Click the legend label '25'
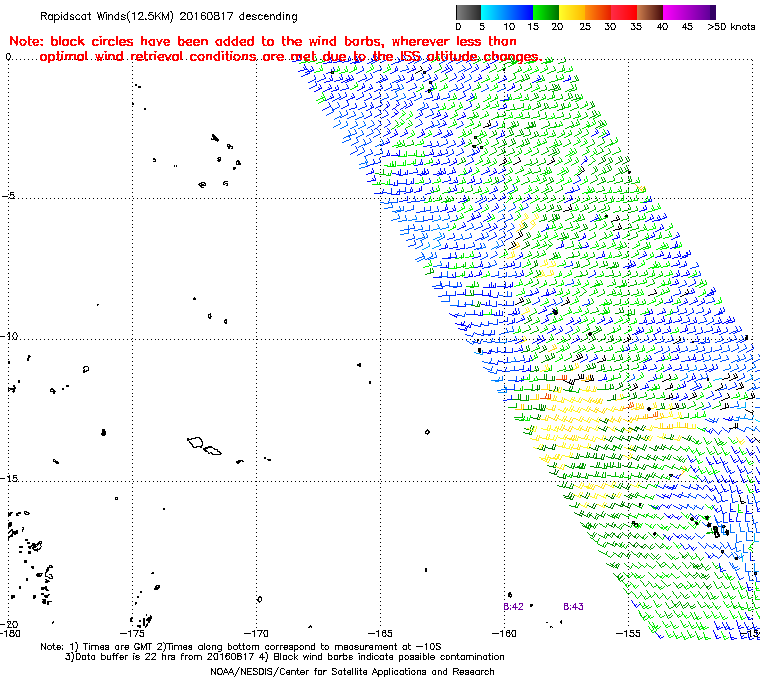760x688 pixels. pos(586,27)
